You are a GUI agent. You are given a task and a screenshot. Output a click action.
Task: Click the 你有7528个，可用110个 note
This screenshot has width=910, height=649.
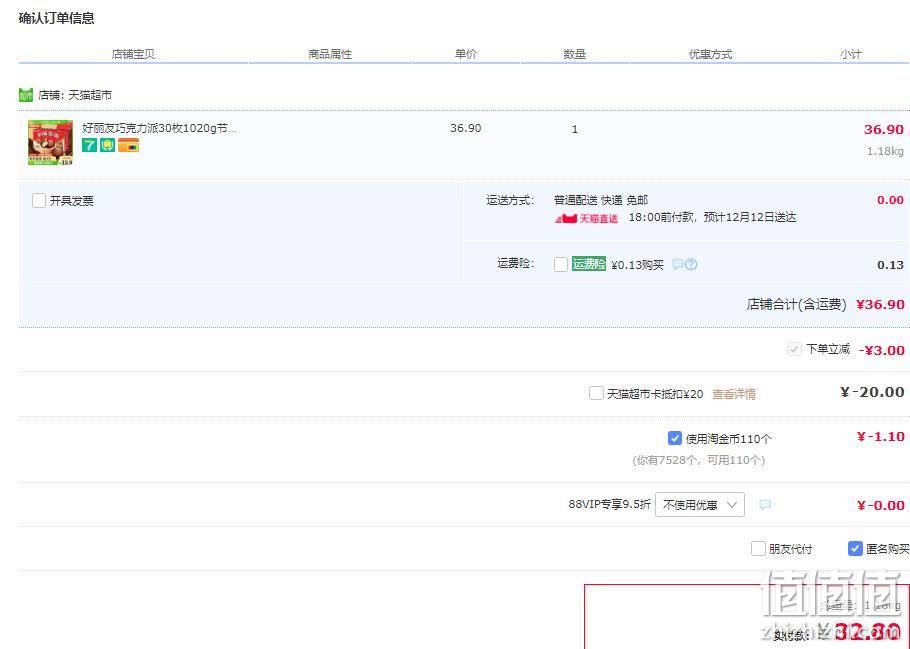tap(698, 460)
